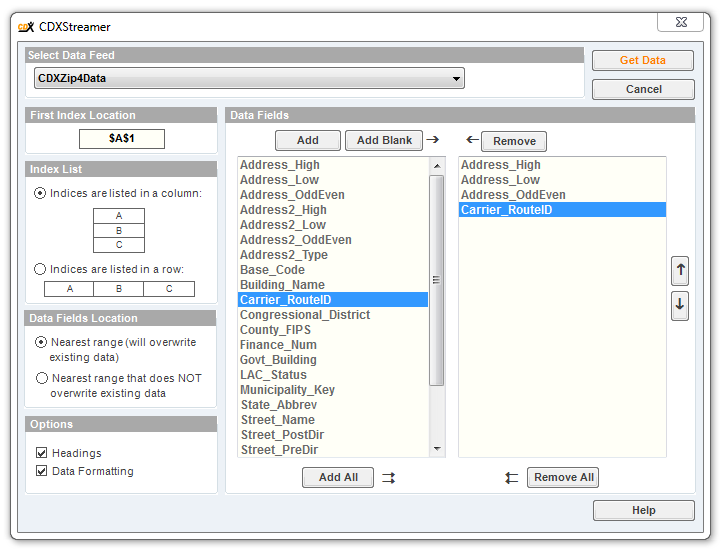Click the Add All button
The height and width of the screenshot is (557, 726).
[338, 477]
